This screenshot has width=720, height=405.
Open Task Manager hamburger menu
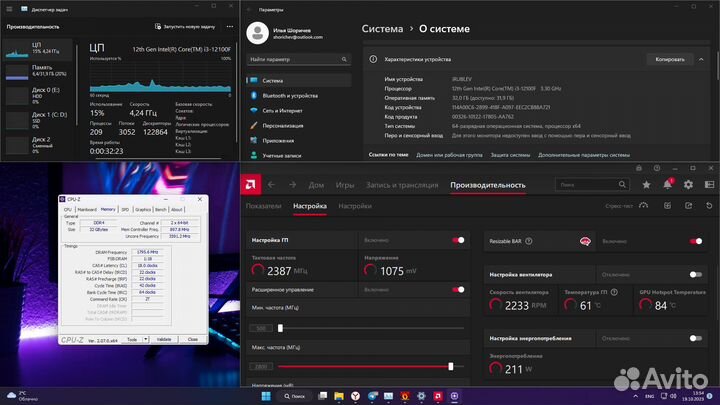tap(9, 9)
